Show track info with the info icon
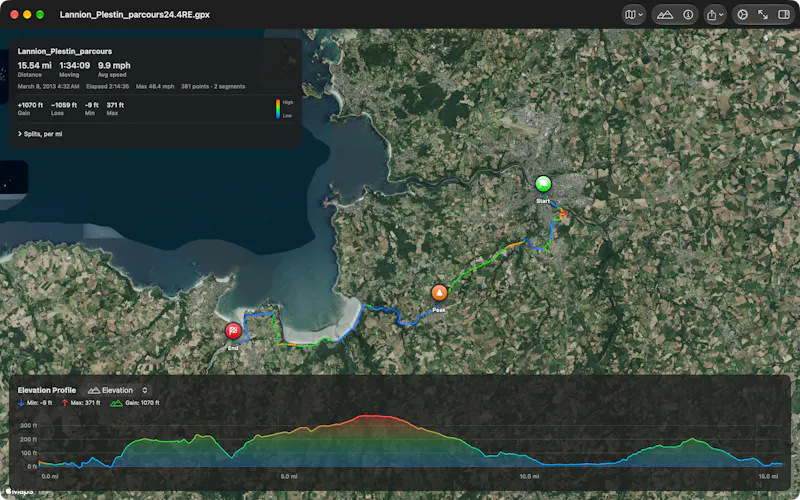Viewport: 800px width, 500px height. (x=688, y=15)
